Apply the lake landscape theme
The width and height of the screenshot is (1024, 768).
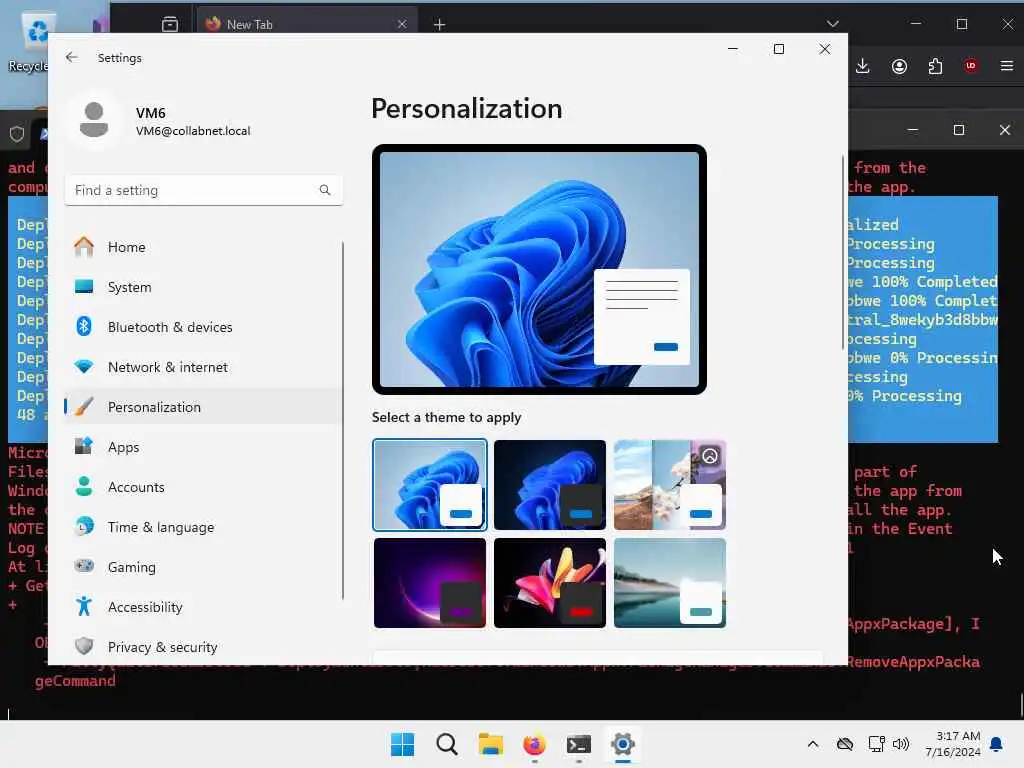(670, 583)
